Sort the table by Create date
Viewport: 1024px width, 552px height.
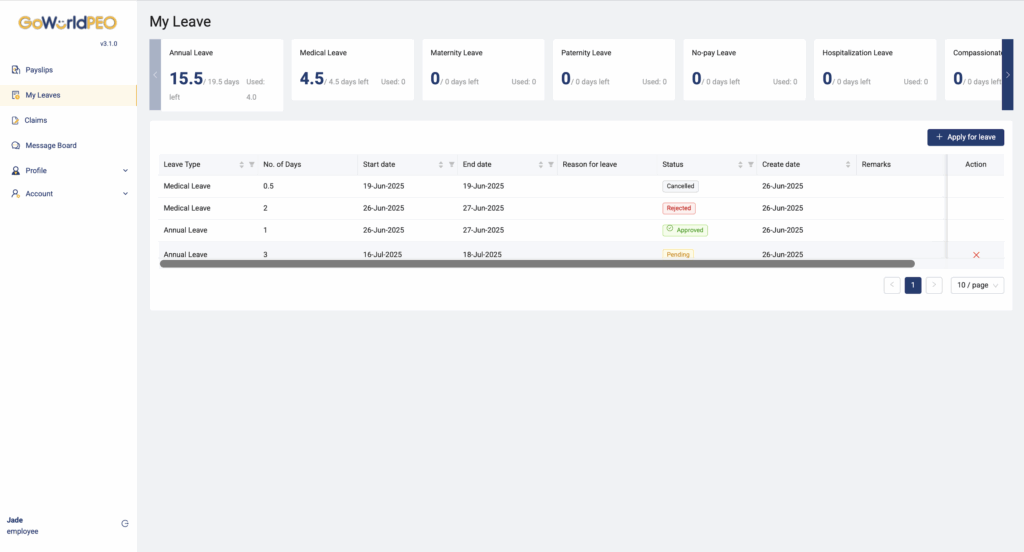coord(848,164)
